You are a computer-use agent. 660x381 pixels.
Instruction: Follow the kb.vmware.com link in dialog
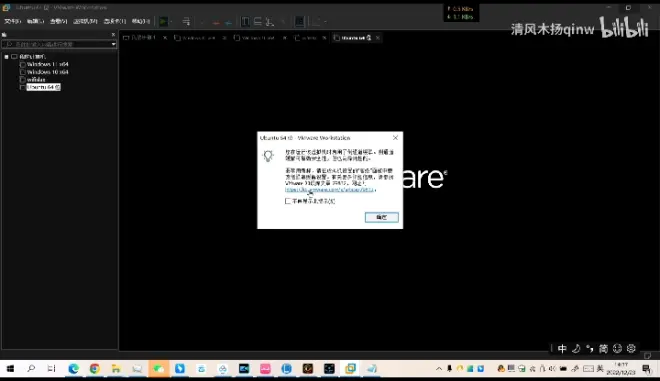click(x=330, y=190)
